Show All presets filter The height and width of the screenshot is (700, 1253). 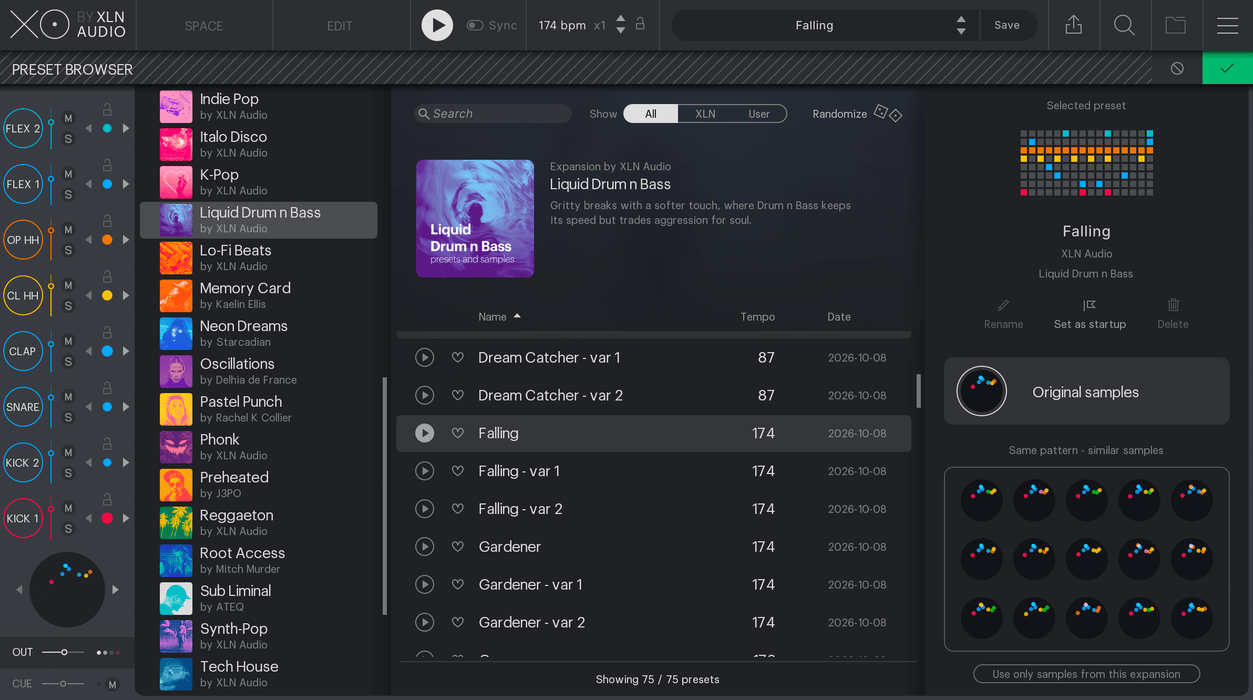651,114
